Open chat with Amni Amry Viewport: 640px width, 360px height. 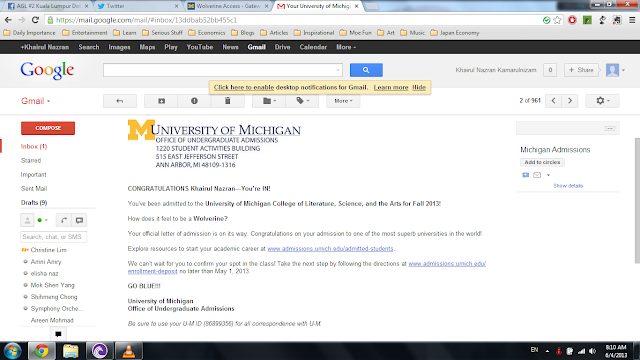click(x=46, y=262)
